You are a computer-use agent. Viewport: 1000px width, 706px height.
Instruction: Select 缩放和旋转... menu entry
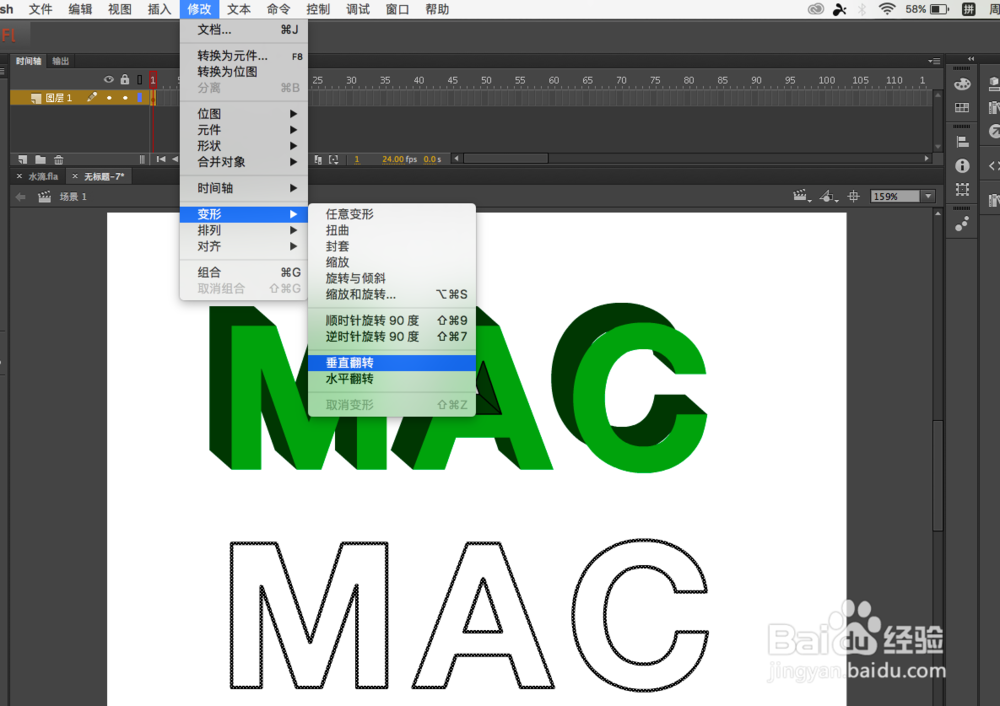point(392,295)
